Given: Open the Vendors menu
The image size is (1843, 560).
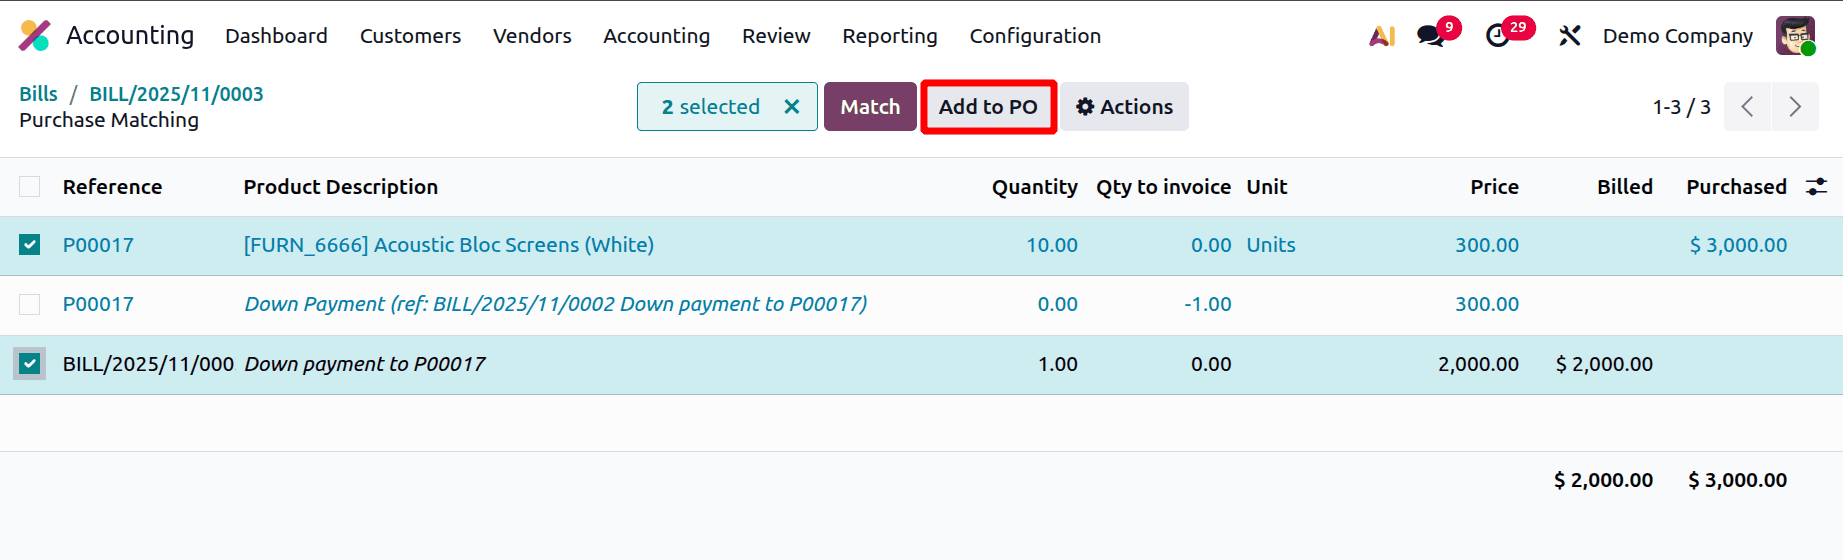Looking at the screenshot, I should click(532, 36).
